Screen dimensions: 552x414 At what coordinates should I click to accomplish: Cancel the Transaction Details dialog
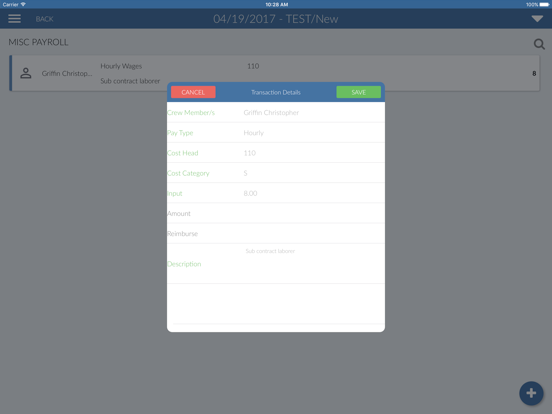pos(193,92)
